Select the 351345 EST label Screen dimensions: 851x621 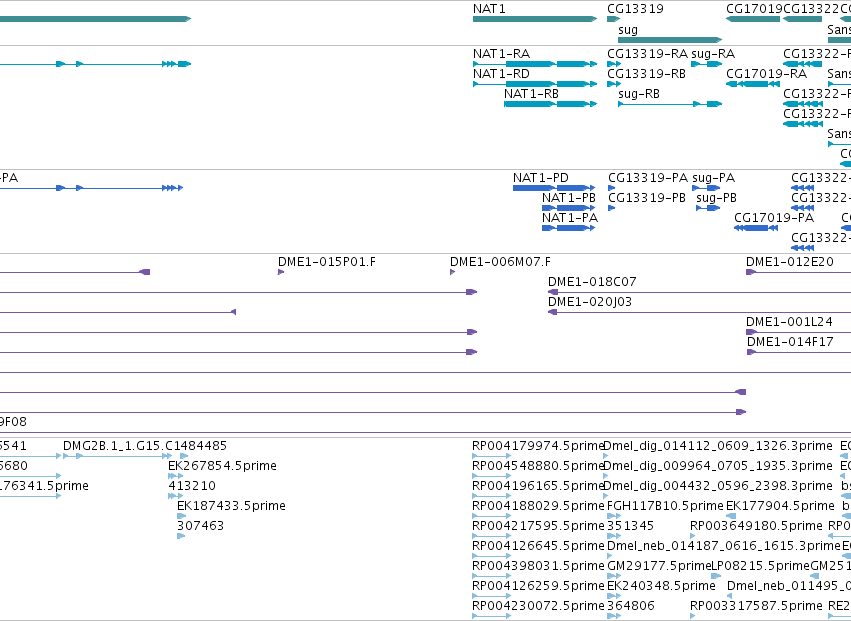[630, 526]
